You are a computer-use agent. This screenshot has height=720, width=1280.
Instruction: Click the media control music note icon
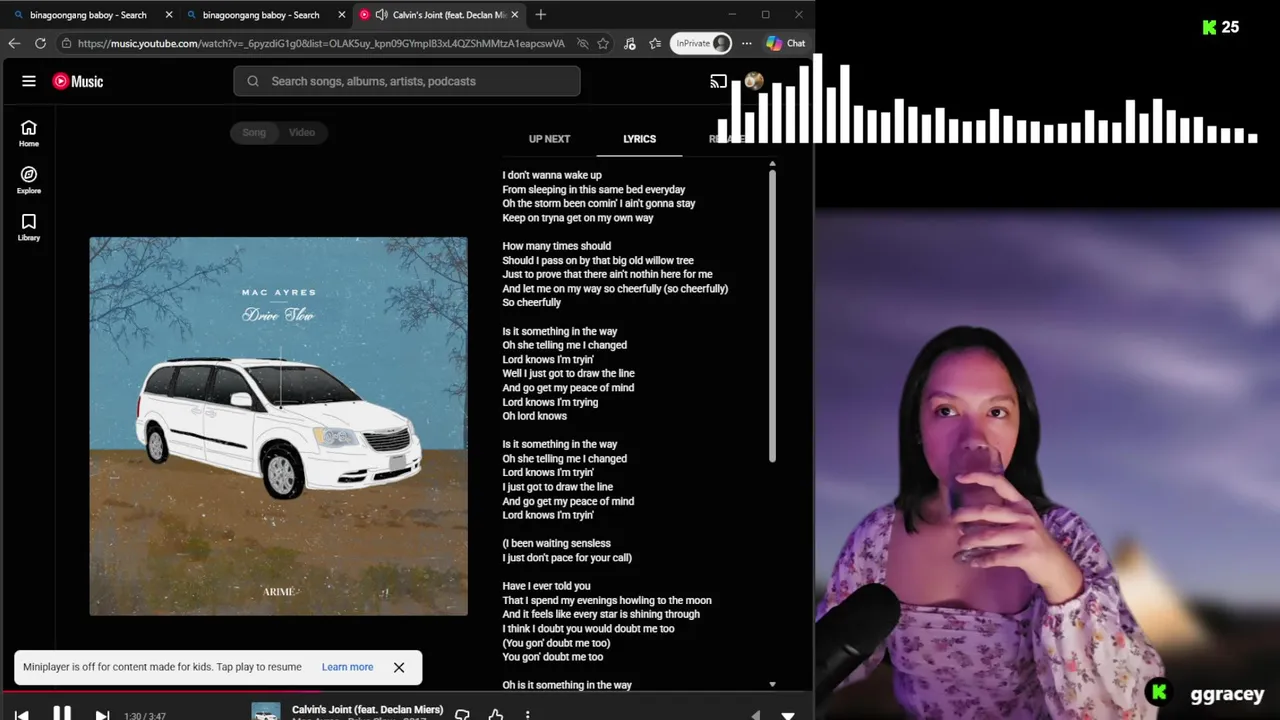(629, 43)
